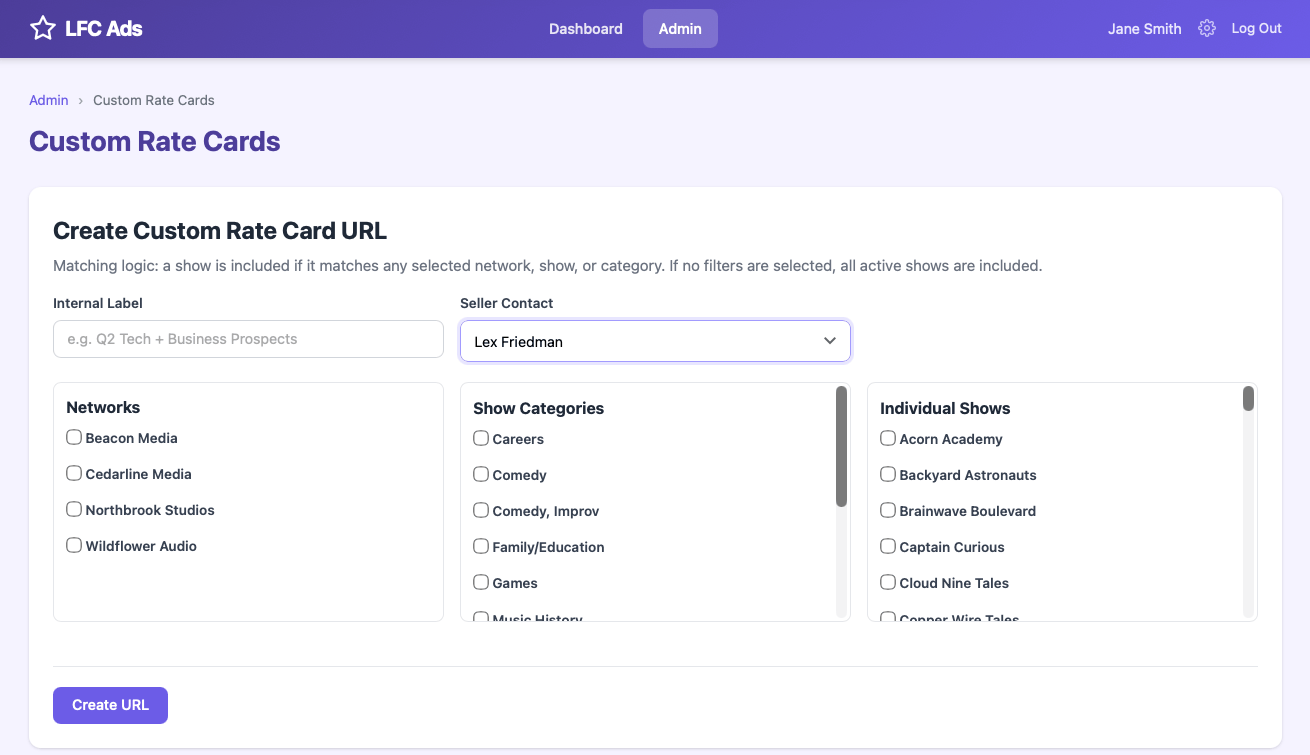Image resolution: width=1310 pixels, height=755 pixels.
Task: Log out using the Log Out link
Action: 1255,28
